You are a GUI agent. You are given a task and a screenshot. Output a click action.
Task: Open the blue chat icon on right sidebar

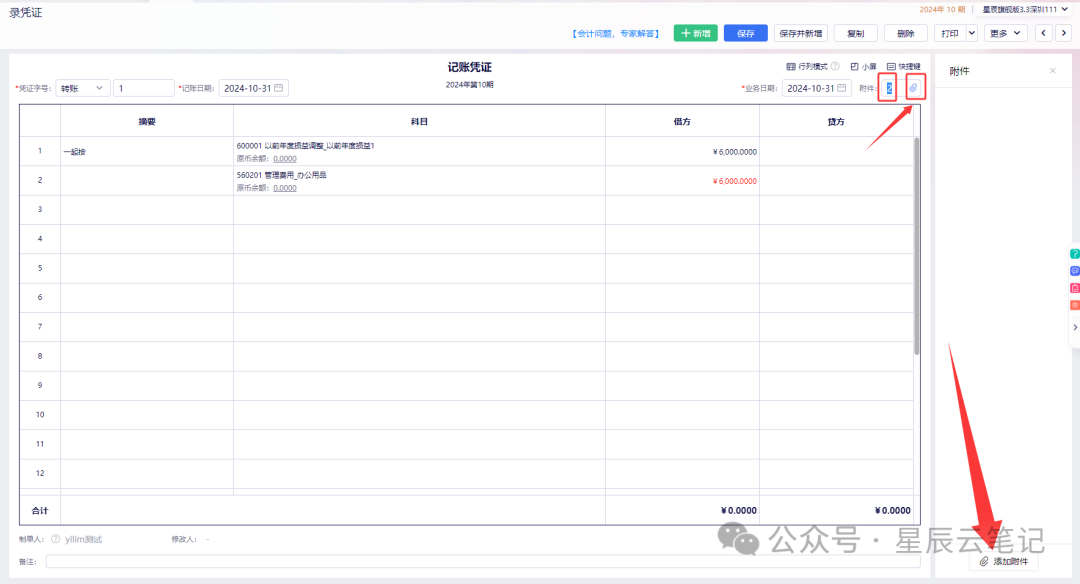pyautogui.click(x=1074, y=271)
